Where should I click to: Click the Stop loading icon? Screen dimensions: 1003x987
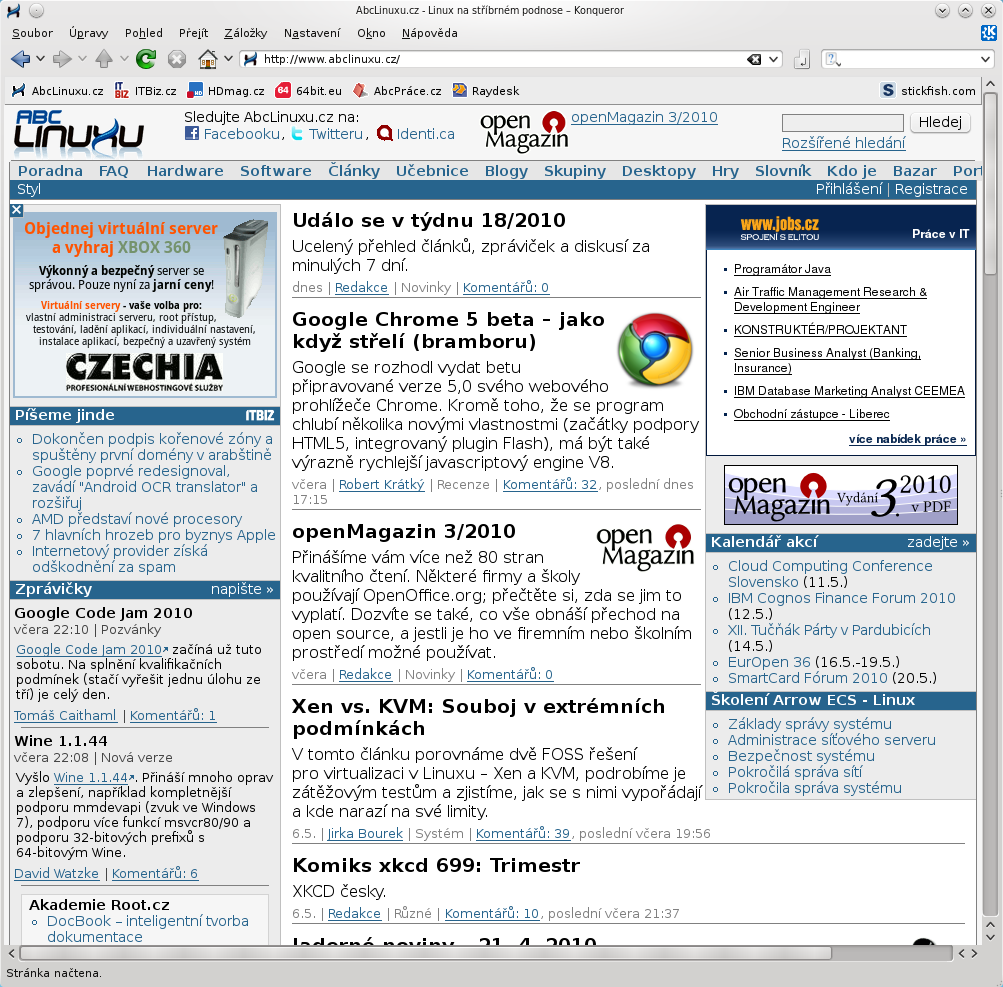click(x=177, y=59)
